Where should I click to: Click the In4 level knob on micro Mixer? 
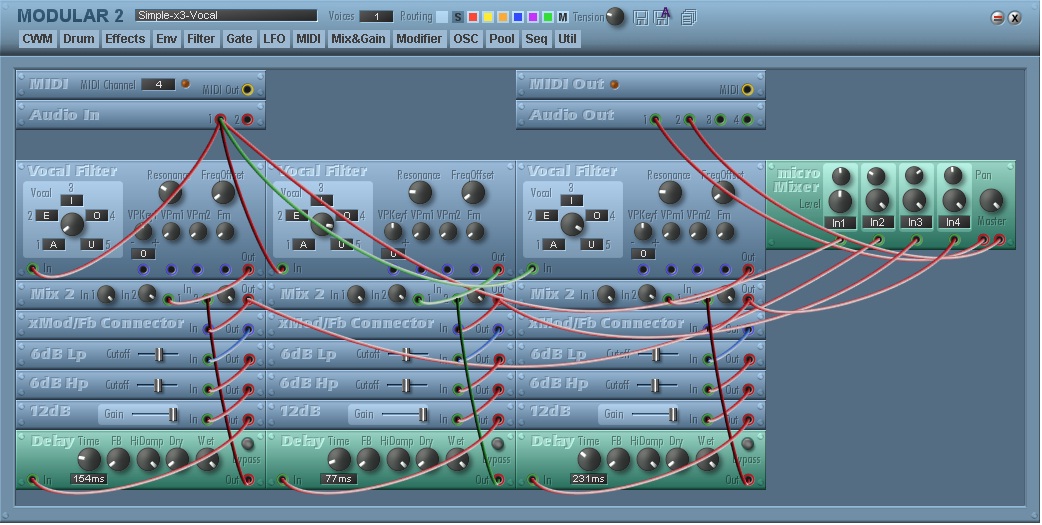pyautogui.click(x=954, y=200)
